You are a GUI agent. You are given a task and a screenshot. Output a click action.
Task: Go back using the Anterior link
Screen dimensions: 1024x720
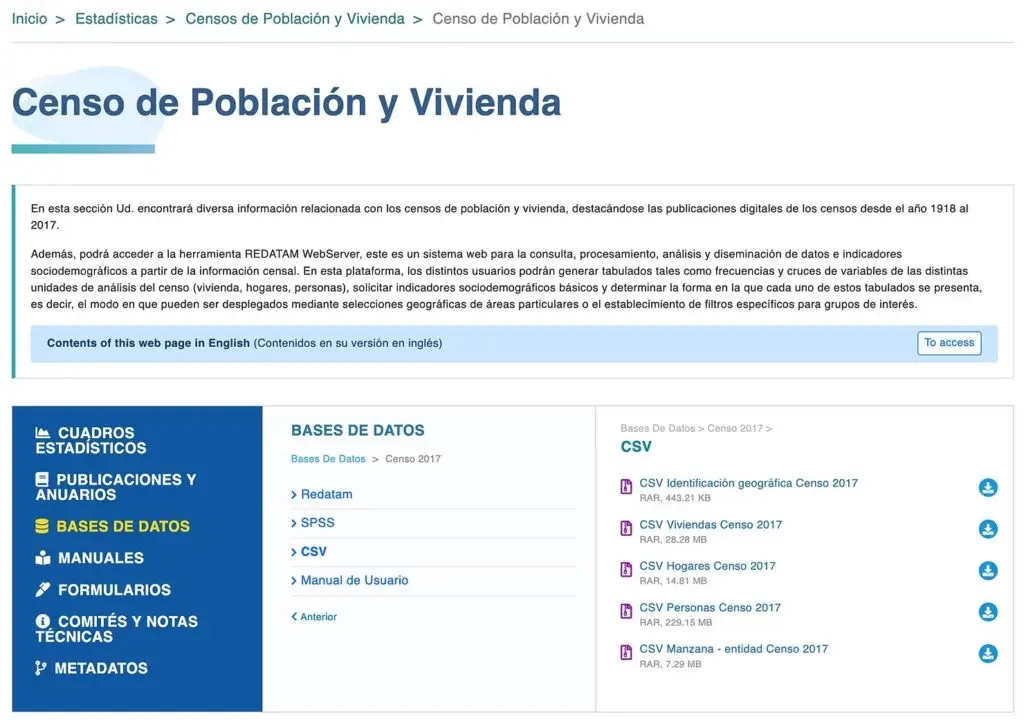[x=313, y=617]
